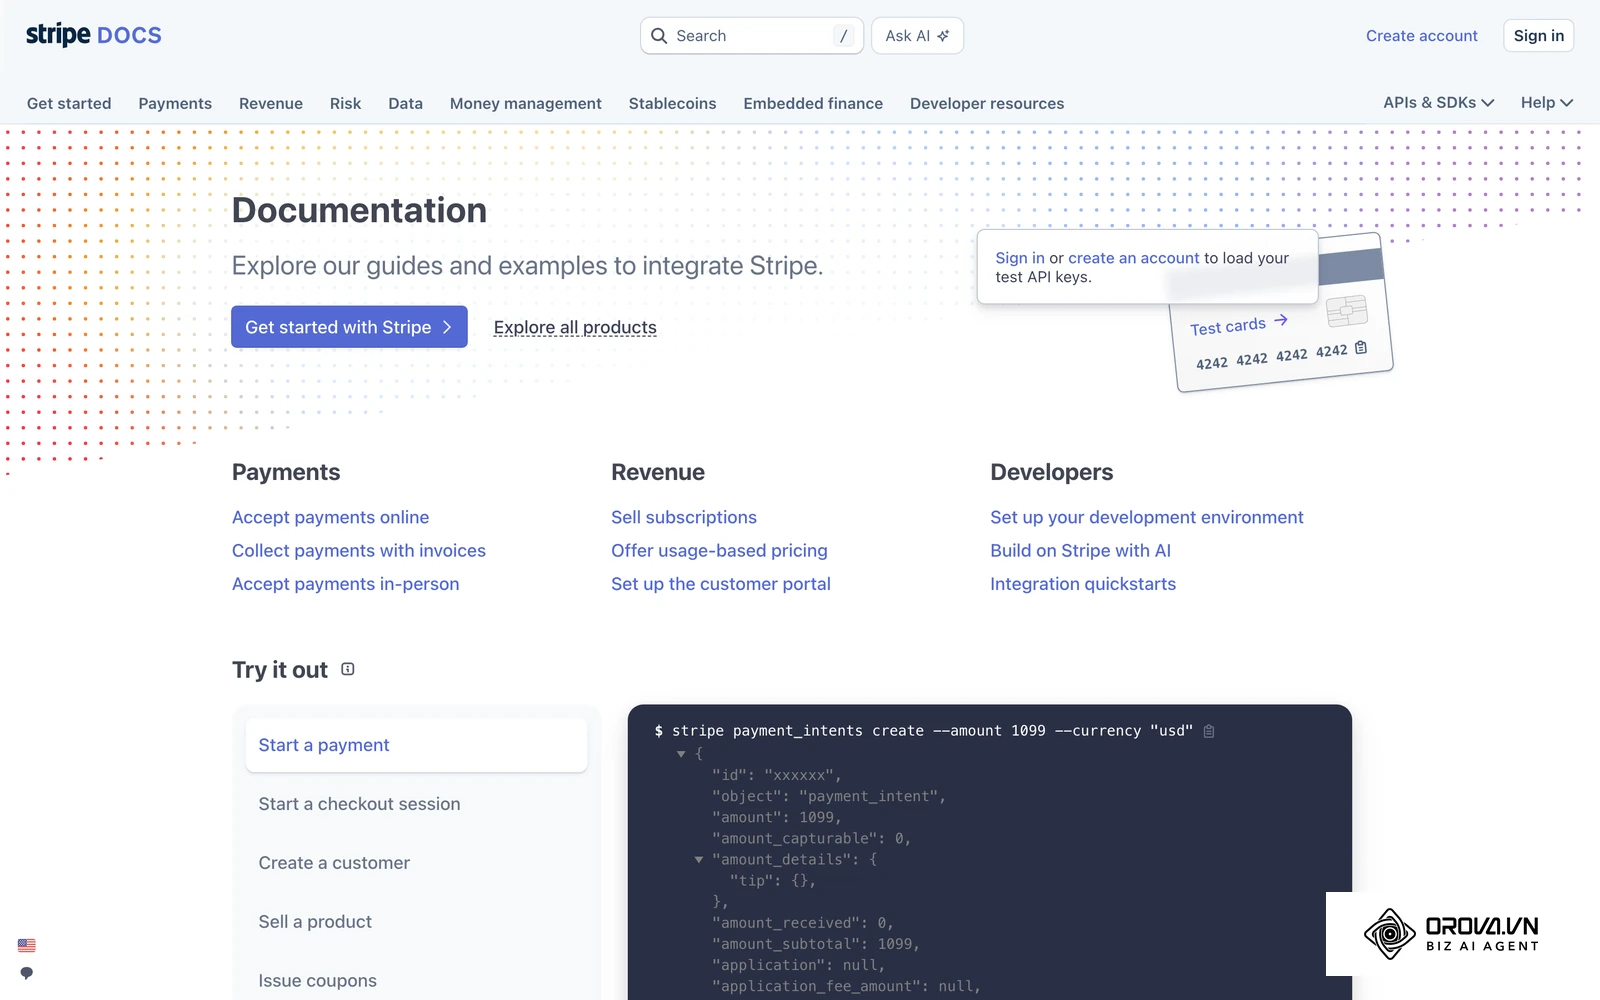The width and height of the screenshot is (1600, 1000).
Task: Click the Sign in button
Action: pos(1538,36)
